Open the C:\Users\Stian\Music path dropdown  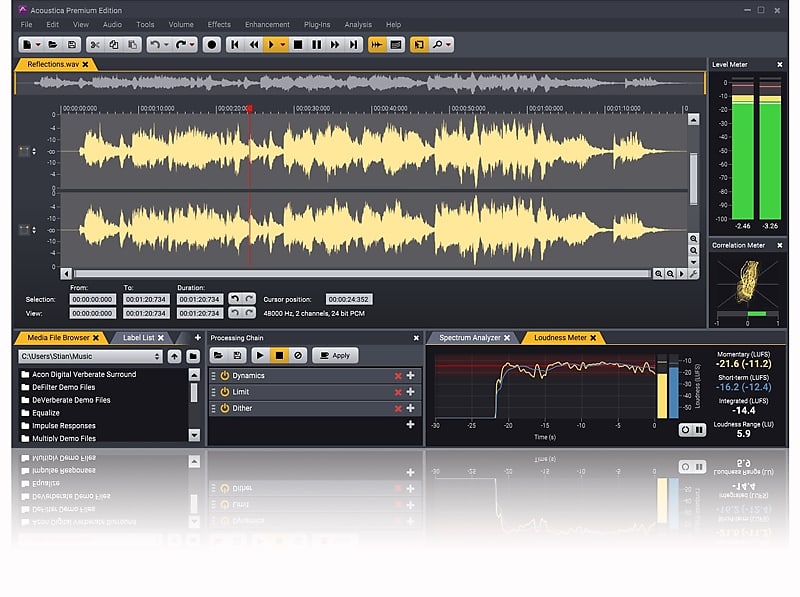tap(156, 355)
